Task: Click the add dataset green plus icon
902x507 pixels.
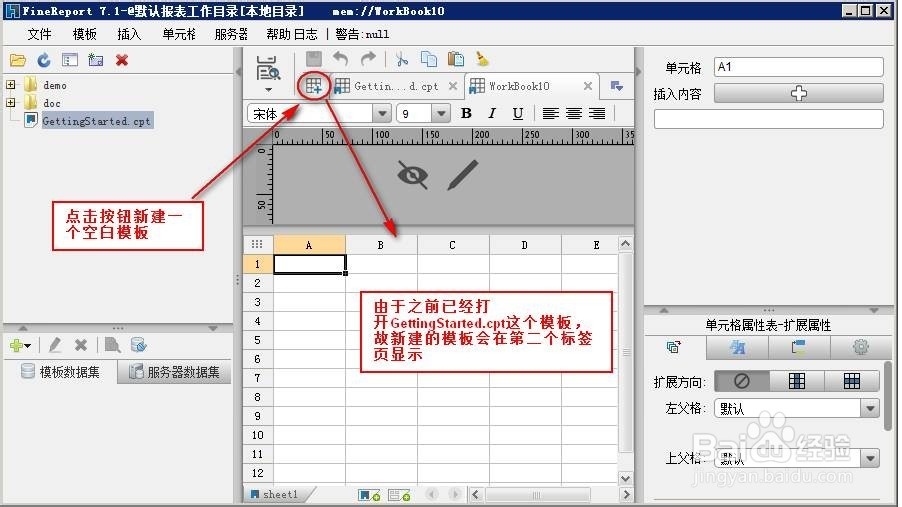Action: 17,345
